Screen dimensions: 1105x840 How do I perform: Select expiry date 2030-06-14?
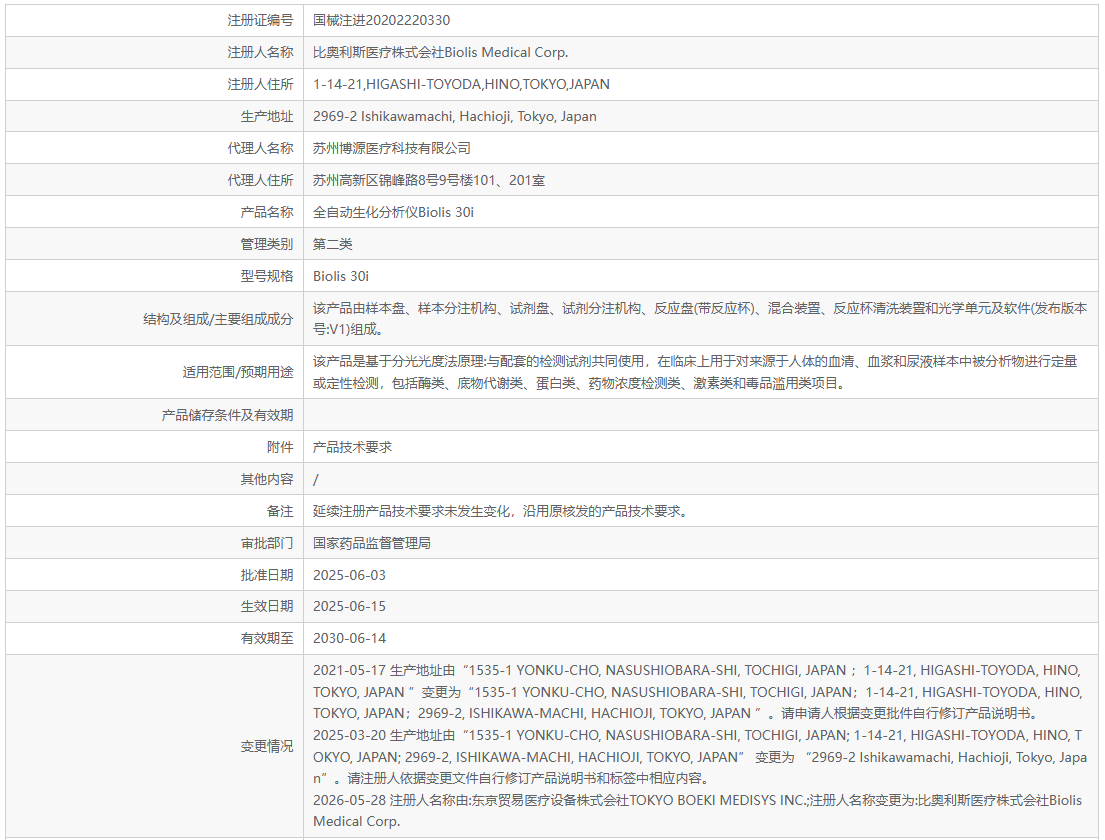coord(350,638)
